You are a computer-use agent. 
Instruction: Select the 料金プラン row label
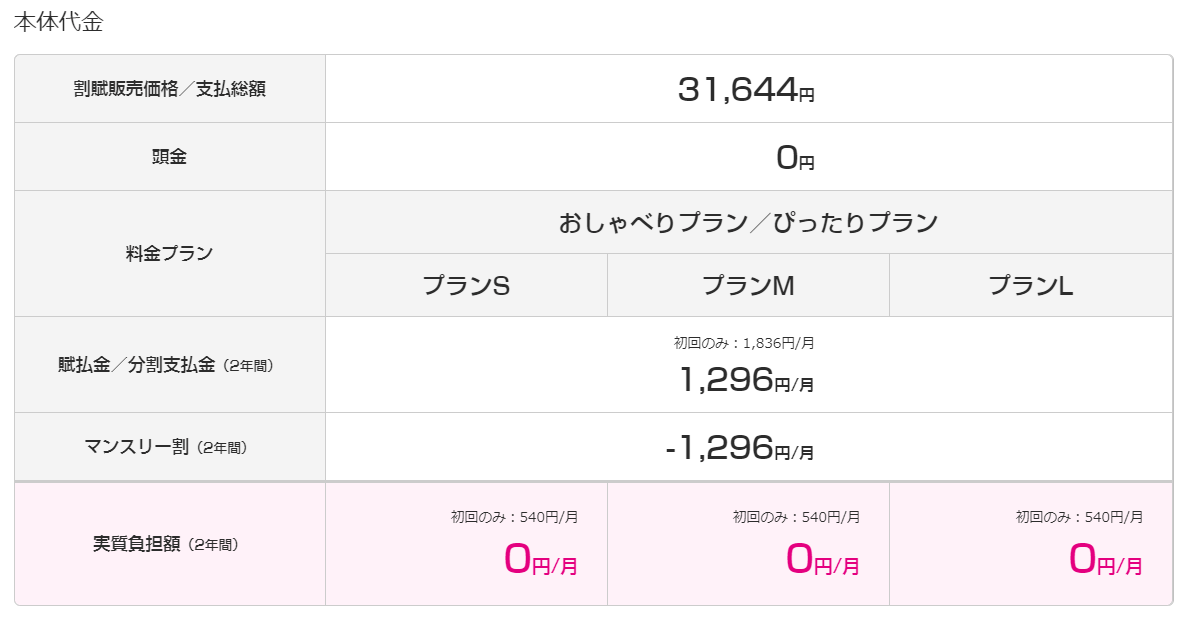(169, 253)
